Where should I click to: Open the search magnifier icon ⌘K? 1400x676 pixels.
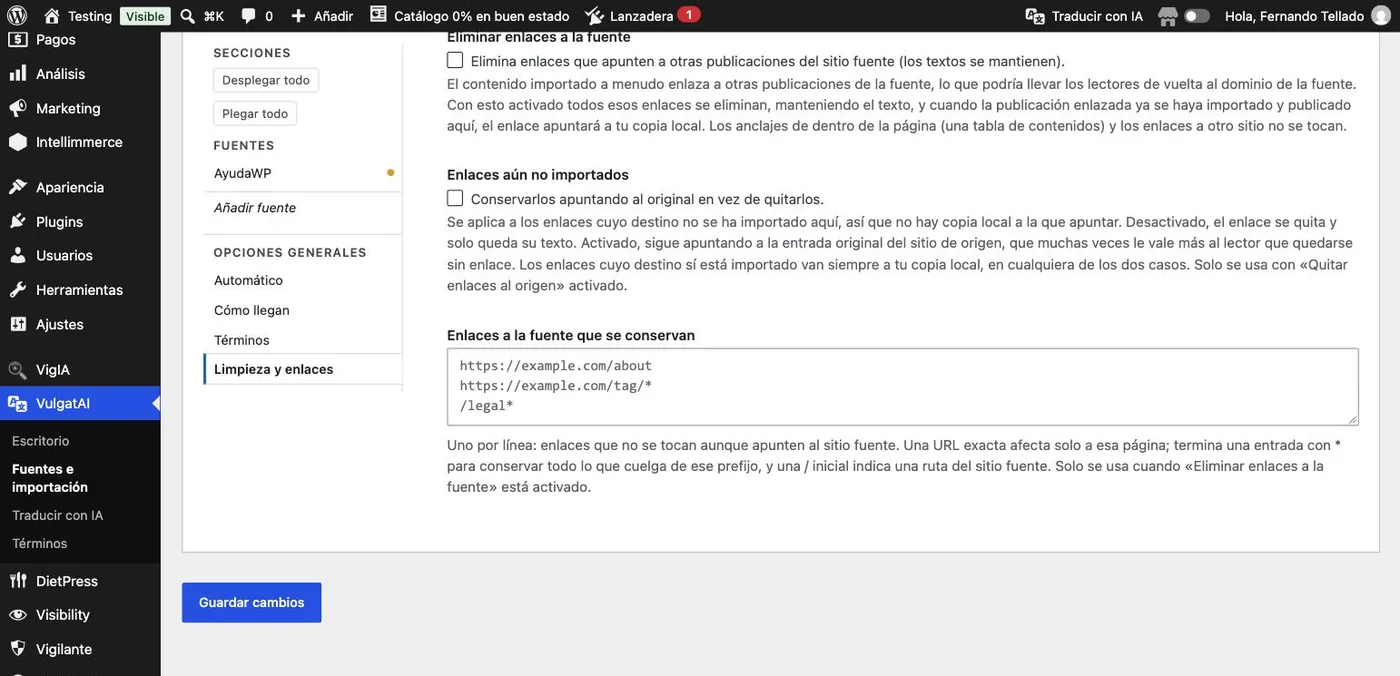187,16
